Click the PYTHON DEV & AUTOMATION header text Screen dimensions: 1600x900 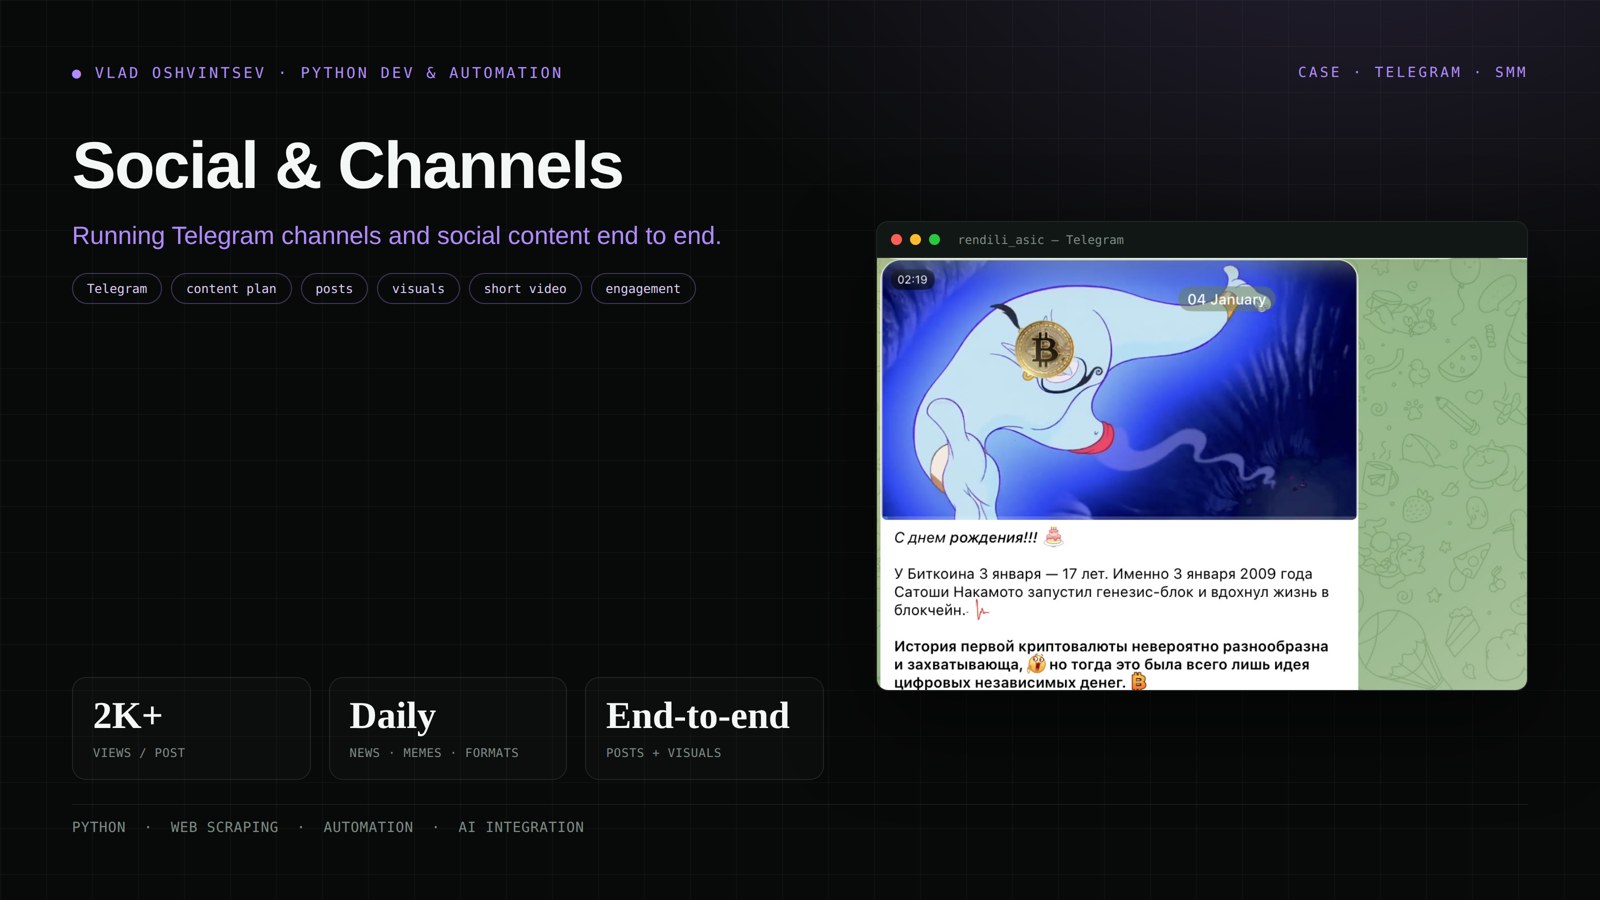coord(431,73)
